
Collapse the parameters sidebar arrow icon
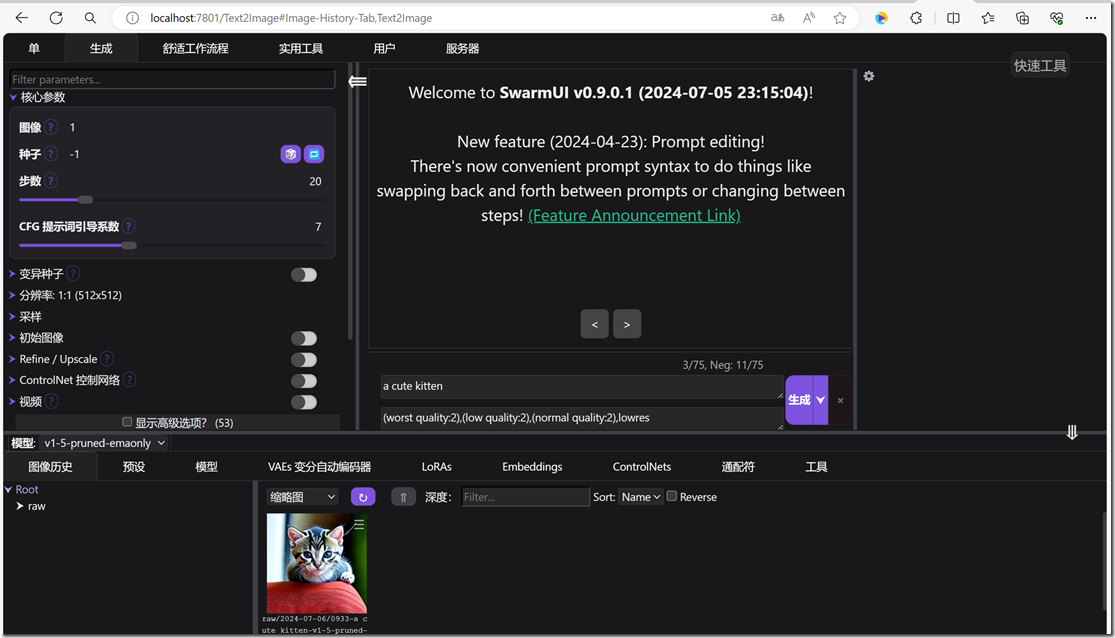click(x=358, y=81)
